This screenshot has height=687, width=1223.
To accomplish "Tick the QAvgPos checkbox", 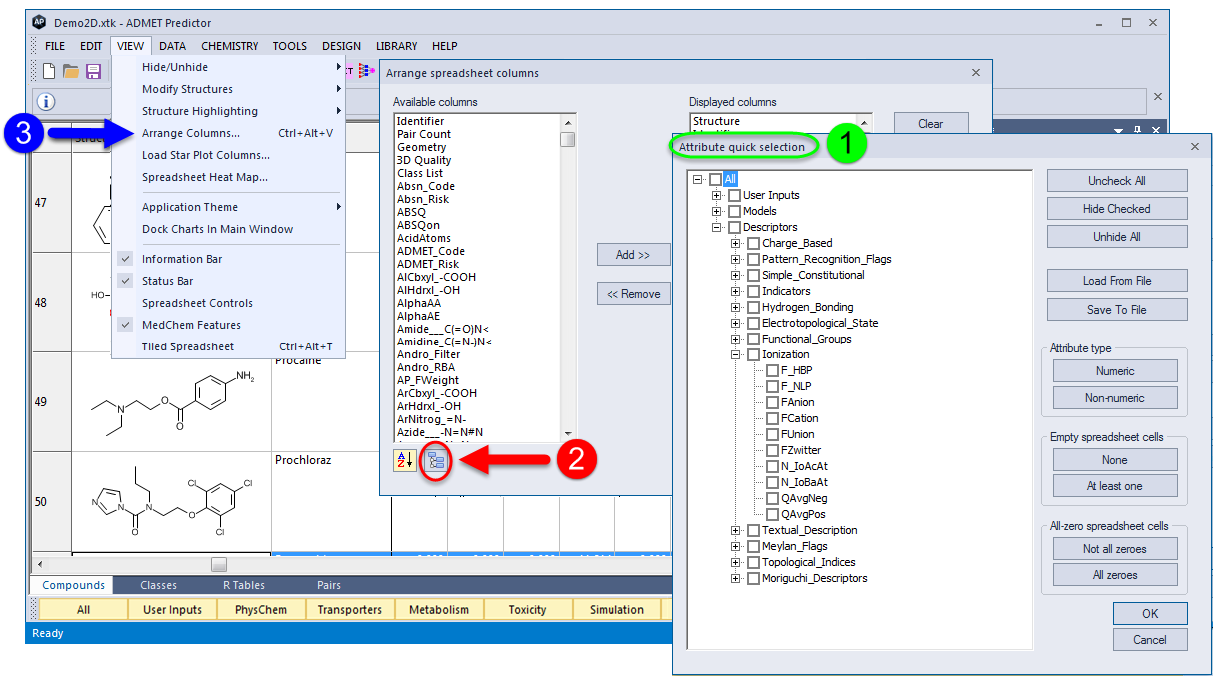I will [772, 514].
